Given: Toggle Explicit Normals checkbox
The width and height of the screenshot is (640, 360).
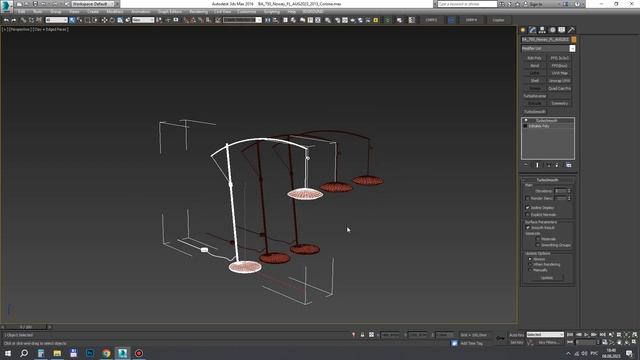Looking at the screenshot, I should click(x=527, y=215).
